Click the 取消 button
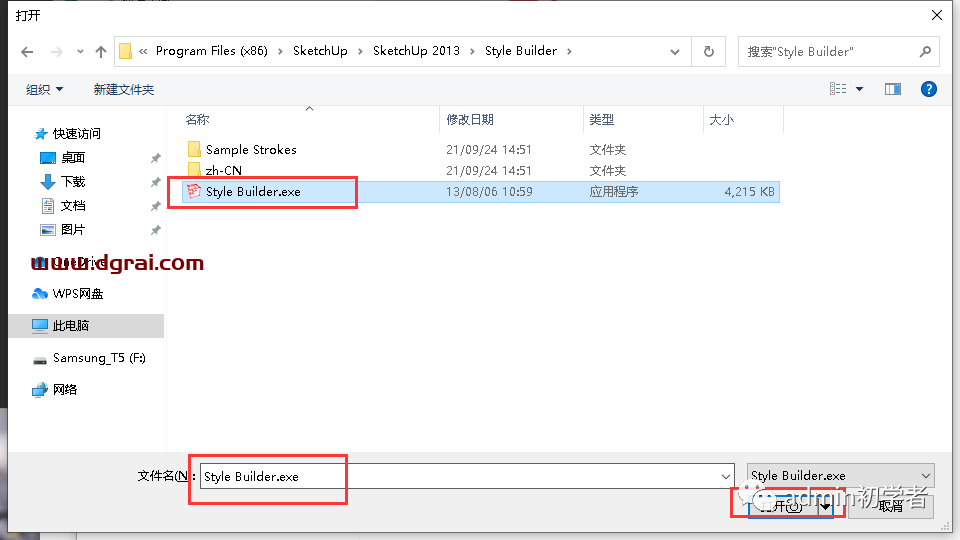 point(891,506)
